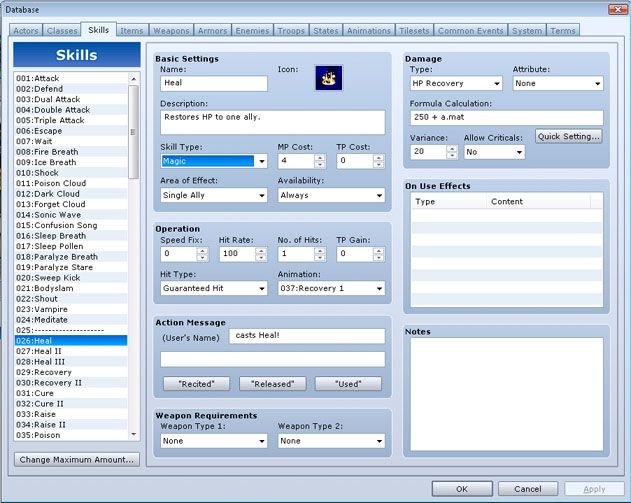Click the "Recited" message button

197,384
